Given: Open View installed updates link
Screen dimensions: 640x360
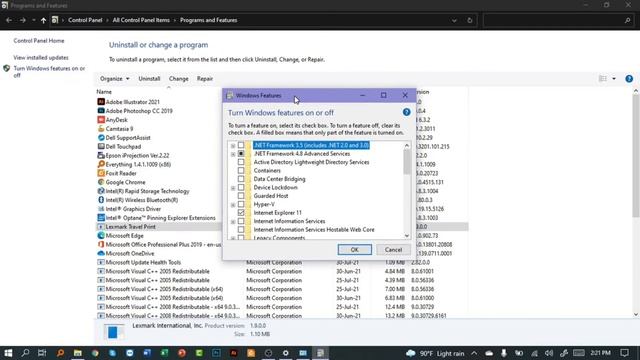Looking at the screenshot, I should 41,58.
